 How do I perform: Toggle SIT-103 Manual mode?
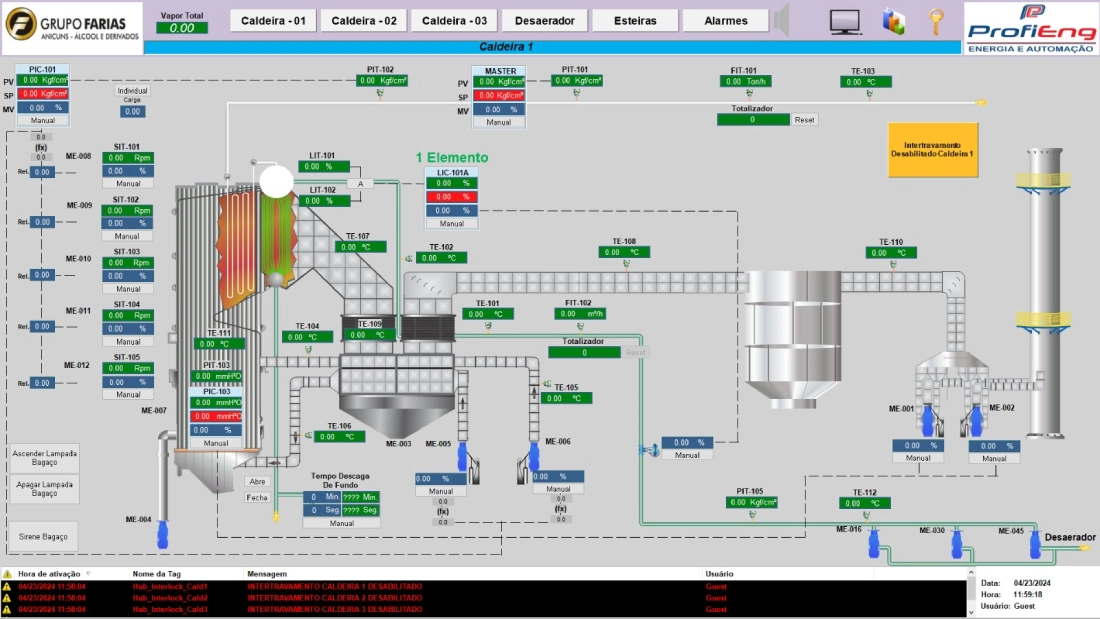click(128, 288)
